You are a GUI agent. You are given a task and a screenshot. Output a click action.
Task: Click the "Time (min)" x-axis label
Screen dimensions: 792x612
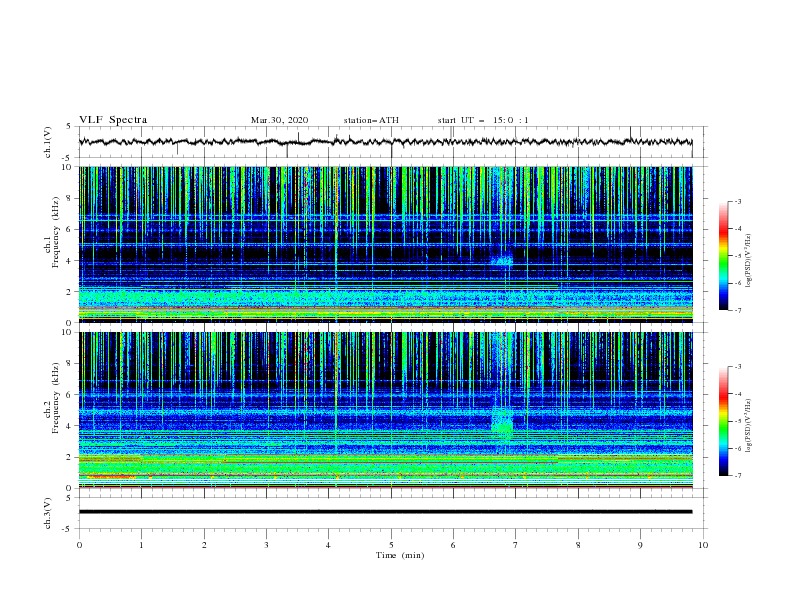click(400, 555)
